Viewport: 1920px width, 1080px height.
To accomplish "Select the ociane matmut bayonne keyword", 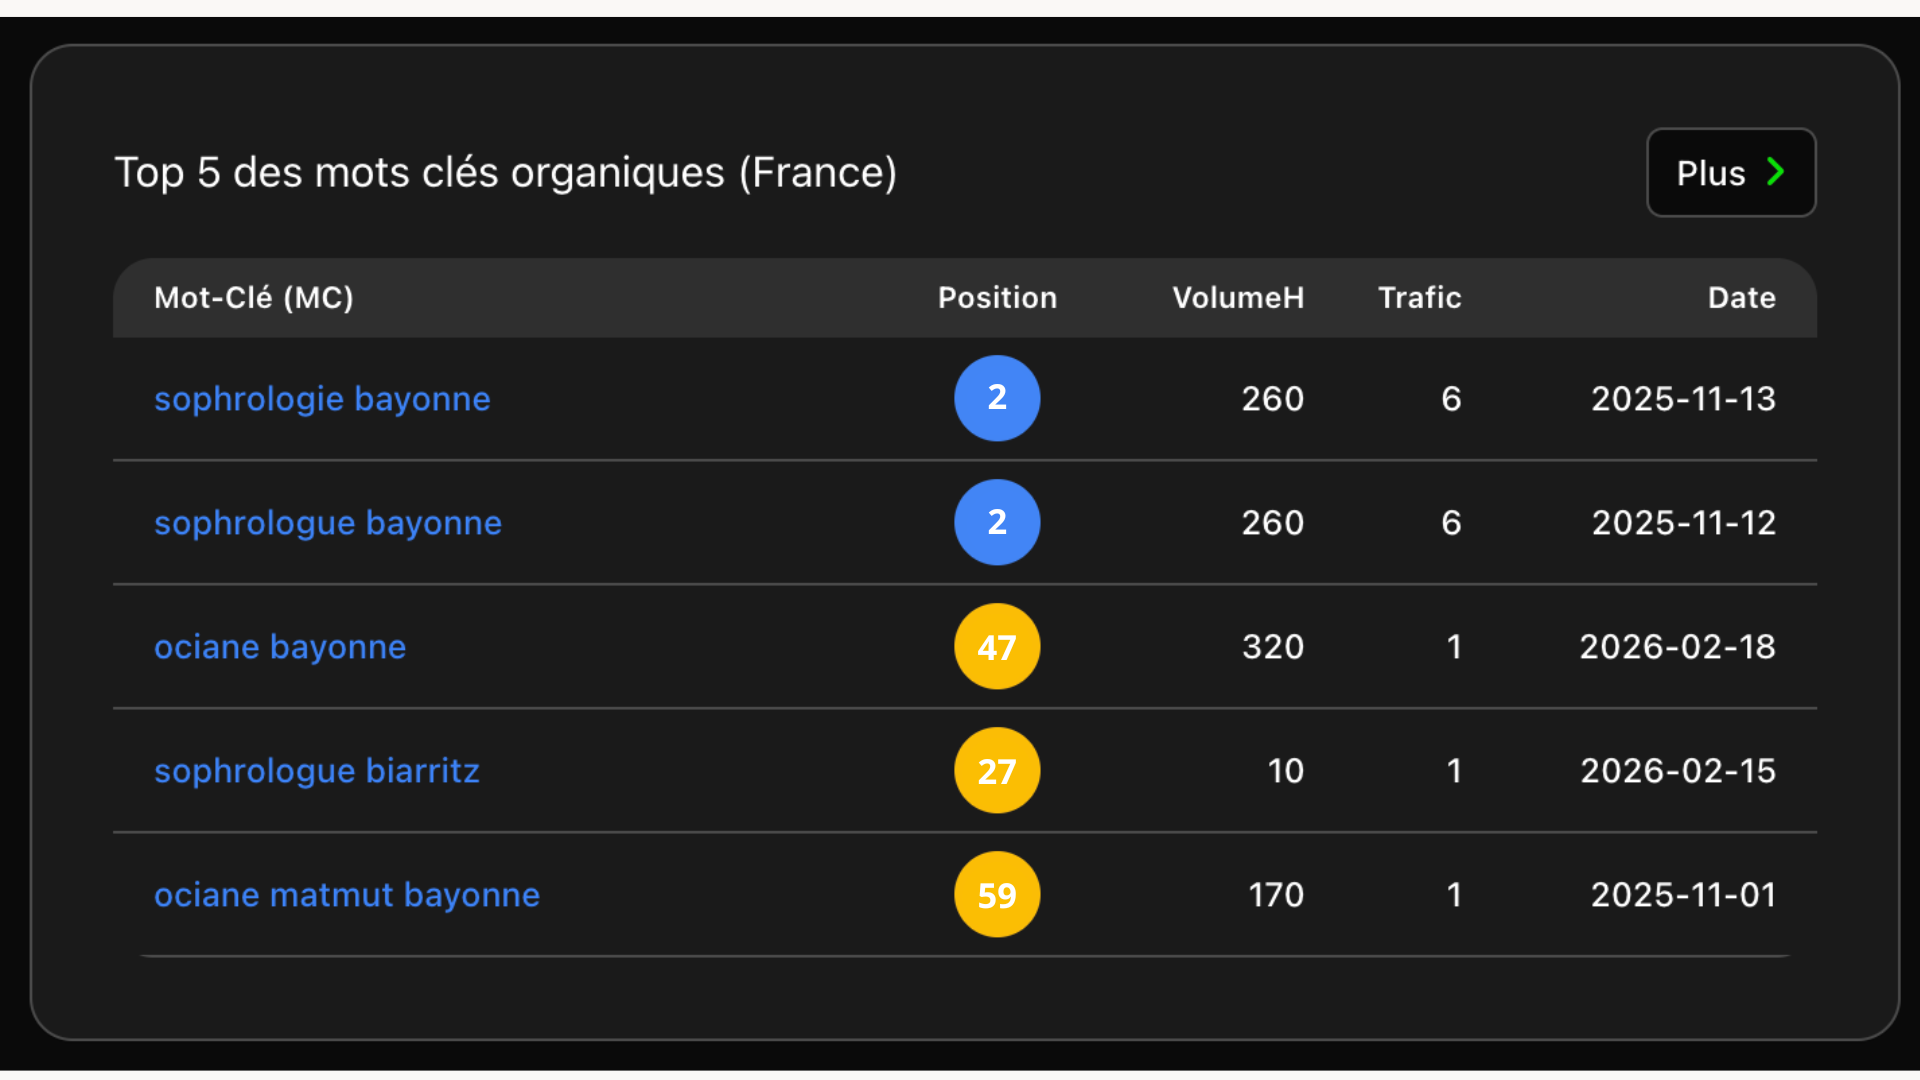I will click(347, 895).
